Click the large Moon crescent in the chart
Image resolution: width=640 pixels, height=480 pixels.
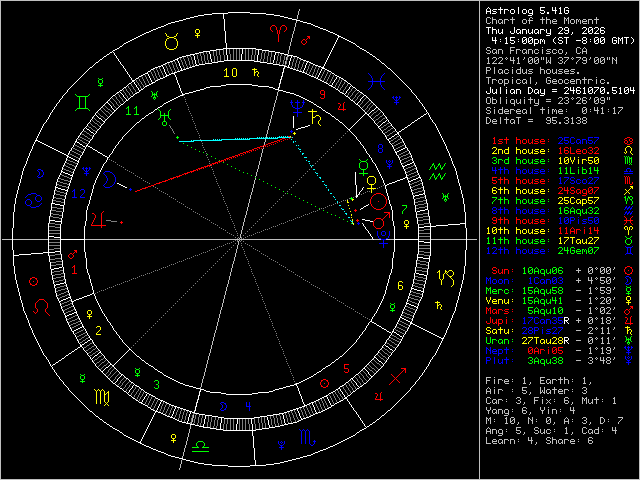(x=109, y=180)
